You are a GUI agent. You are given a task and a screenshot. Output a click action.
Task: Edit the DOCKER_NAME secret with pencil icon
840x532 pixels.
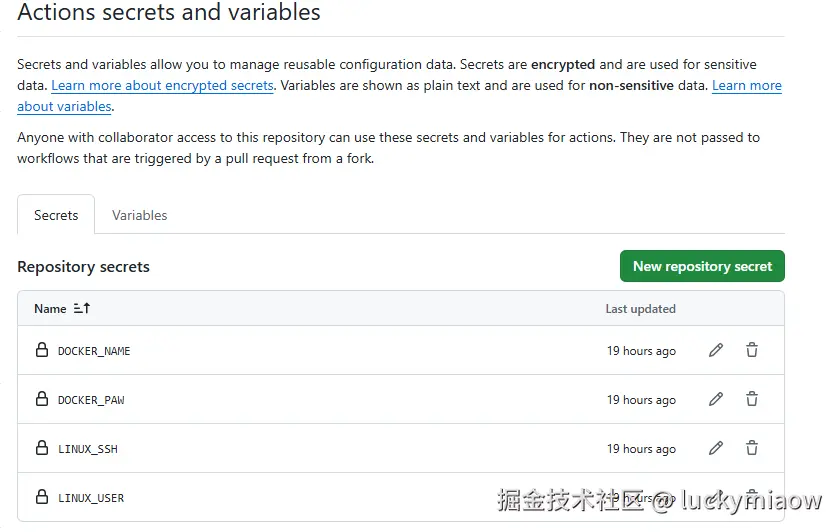[716, 350]
